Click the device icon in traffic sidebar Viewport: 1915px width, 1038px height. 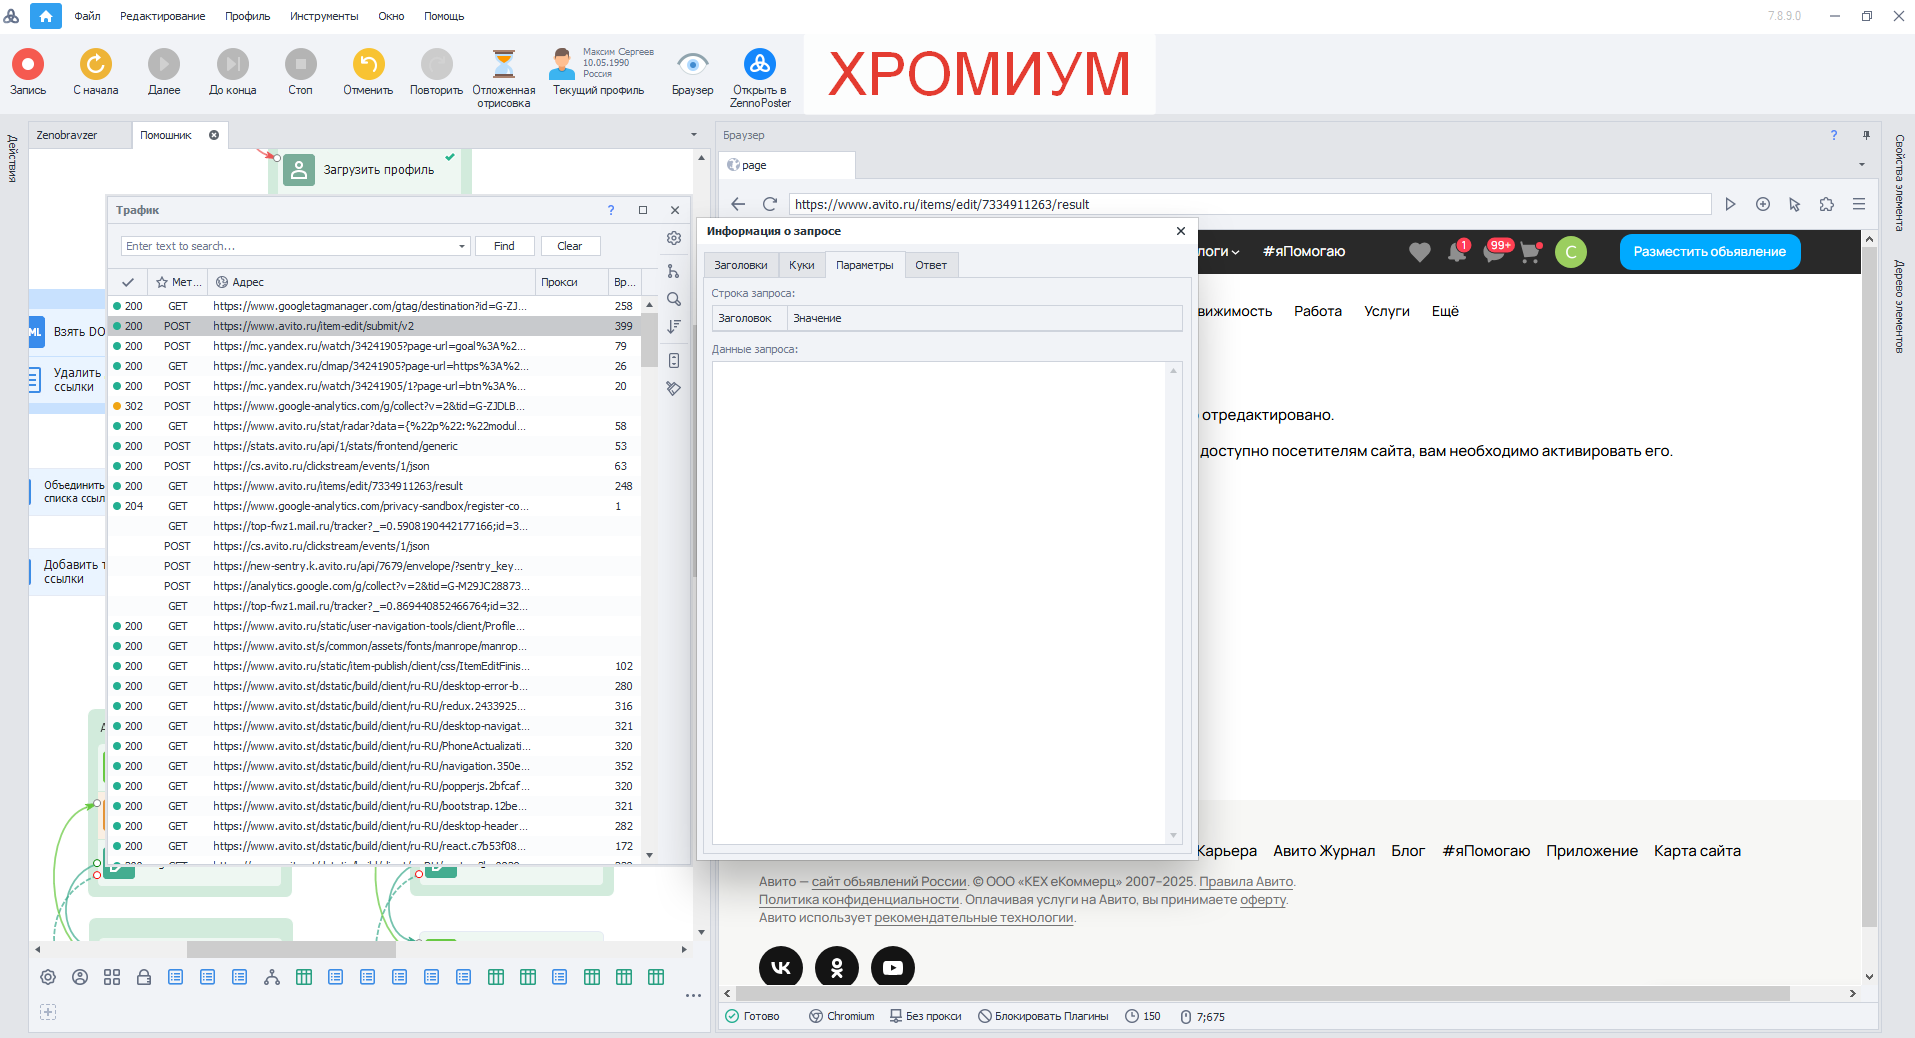click(674, 360)
